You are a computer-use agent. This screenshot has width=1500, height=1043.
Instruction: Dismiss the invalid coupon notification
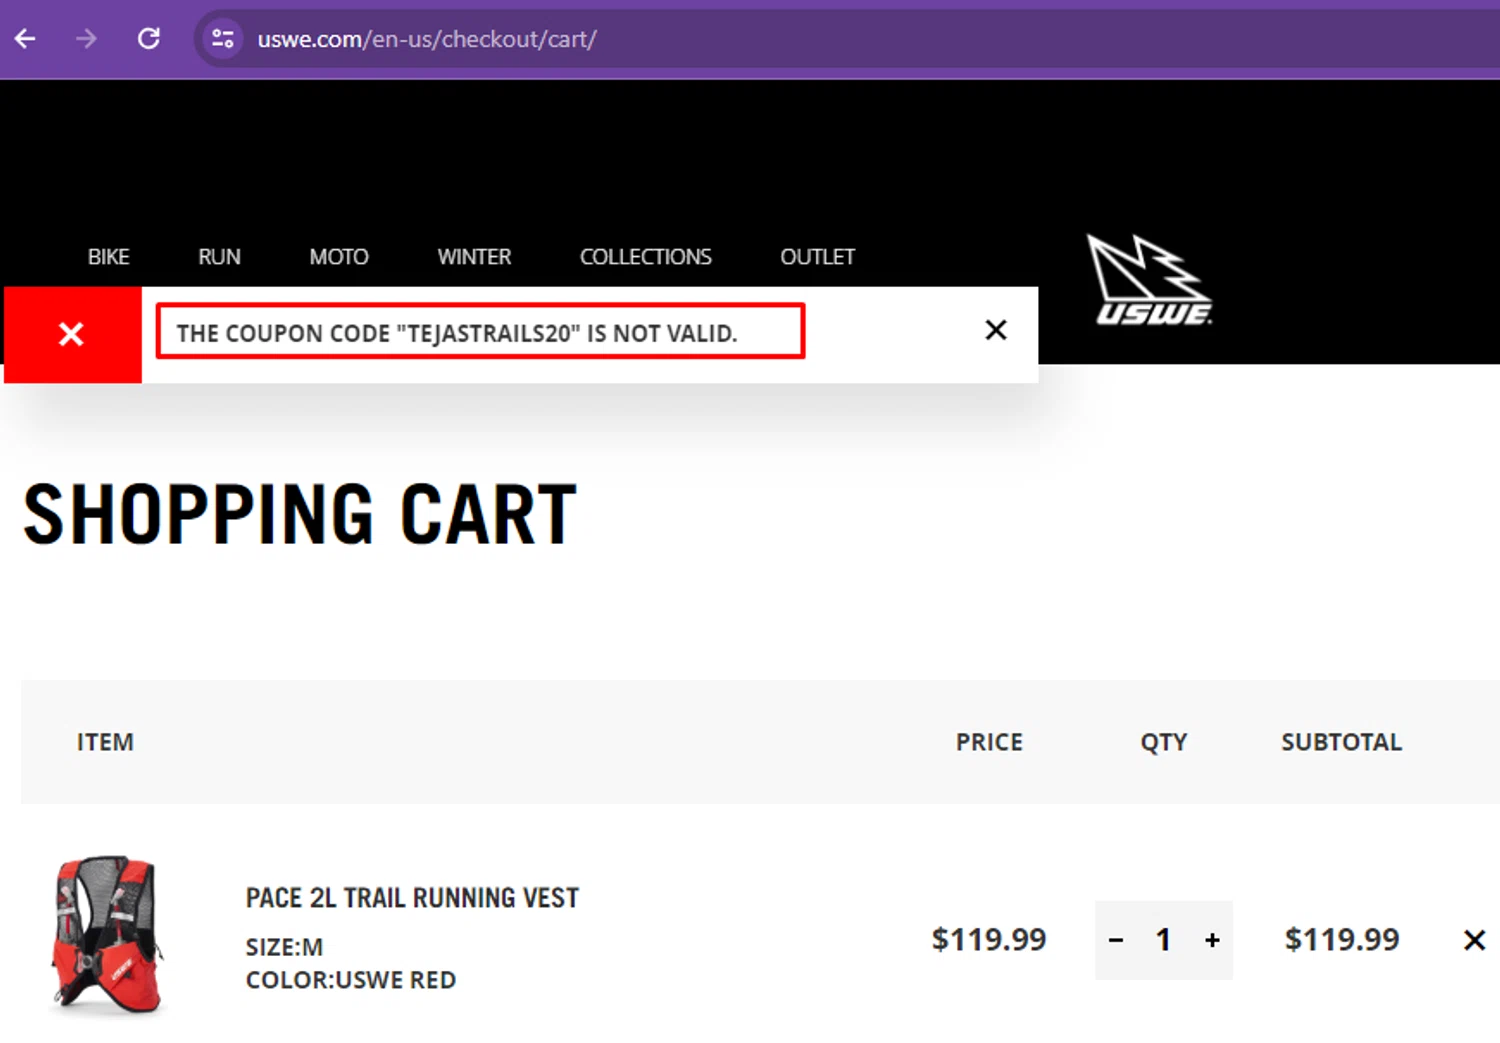click(x=996, y=330)
